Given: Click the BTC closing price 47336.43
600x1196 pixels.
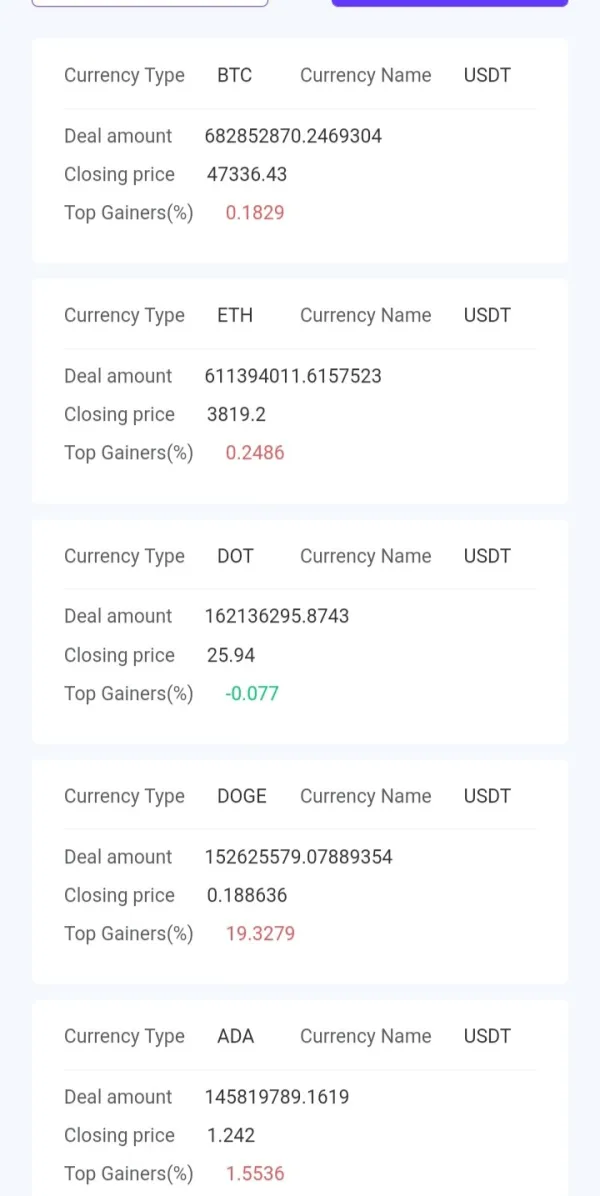Looking at the screenshot, I should click(x=247, y=174).
